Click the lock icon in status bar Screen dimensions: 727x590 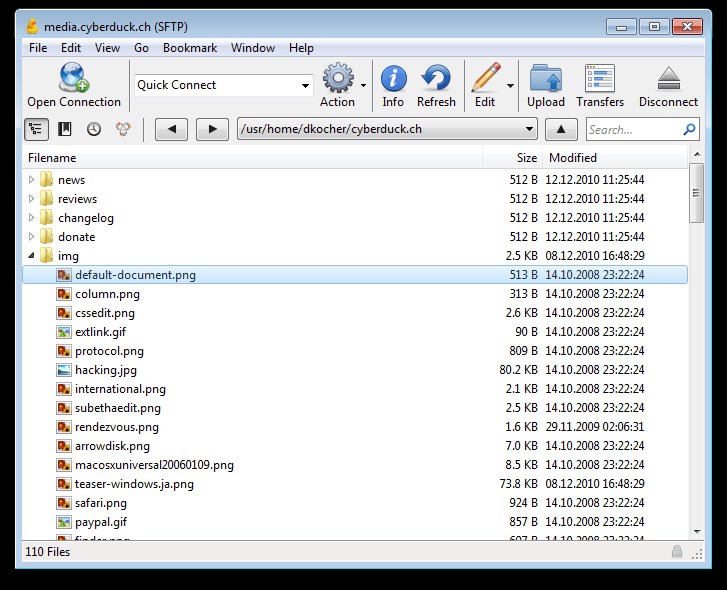click(677, 551)
